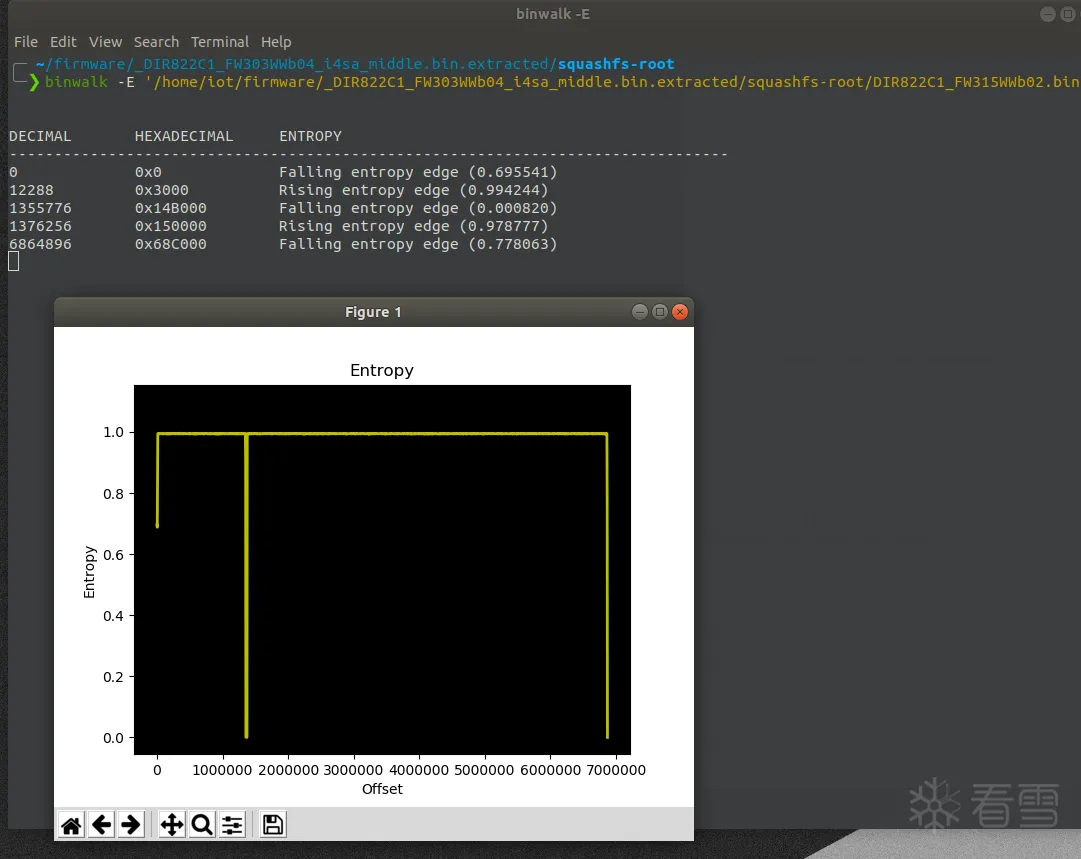Minimize the Figure 1 window

point(640,312)
